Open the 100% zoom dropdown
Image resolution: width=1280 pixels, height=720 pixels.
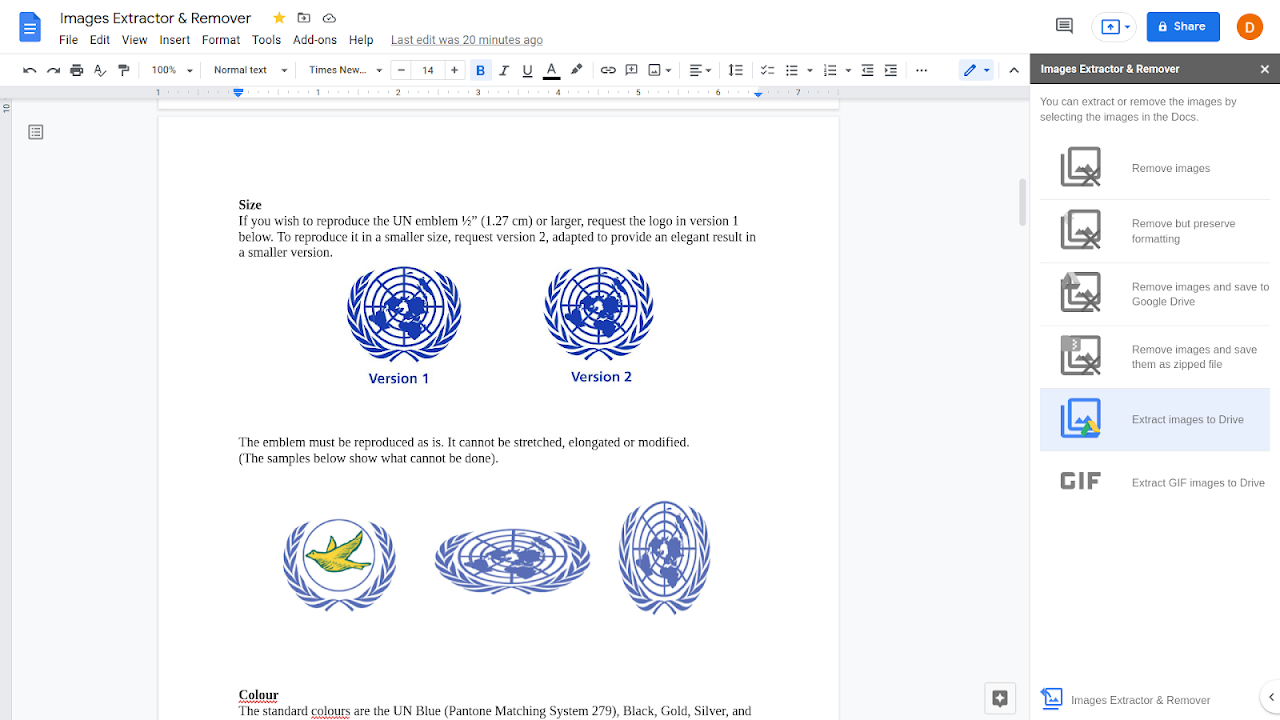(172, 70)
